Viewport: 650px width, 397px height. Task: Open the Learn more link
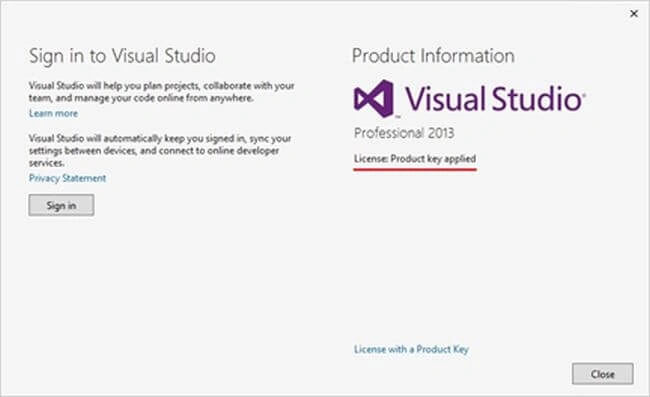53,113
